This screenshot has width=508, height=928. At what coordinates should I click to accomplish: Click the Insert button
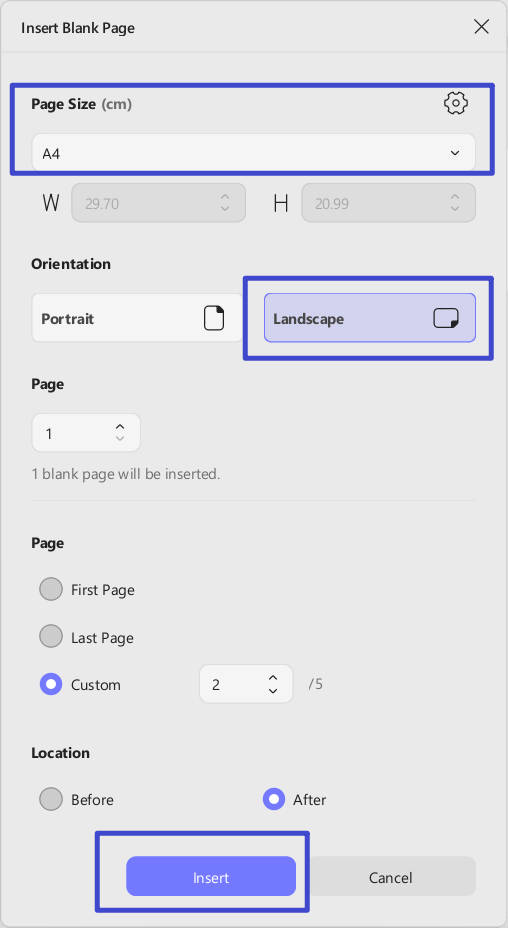(211, 877)
